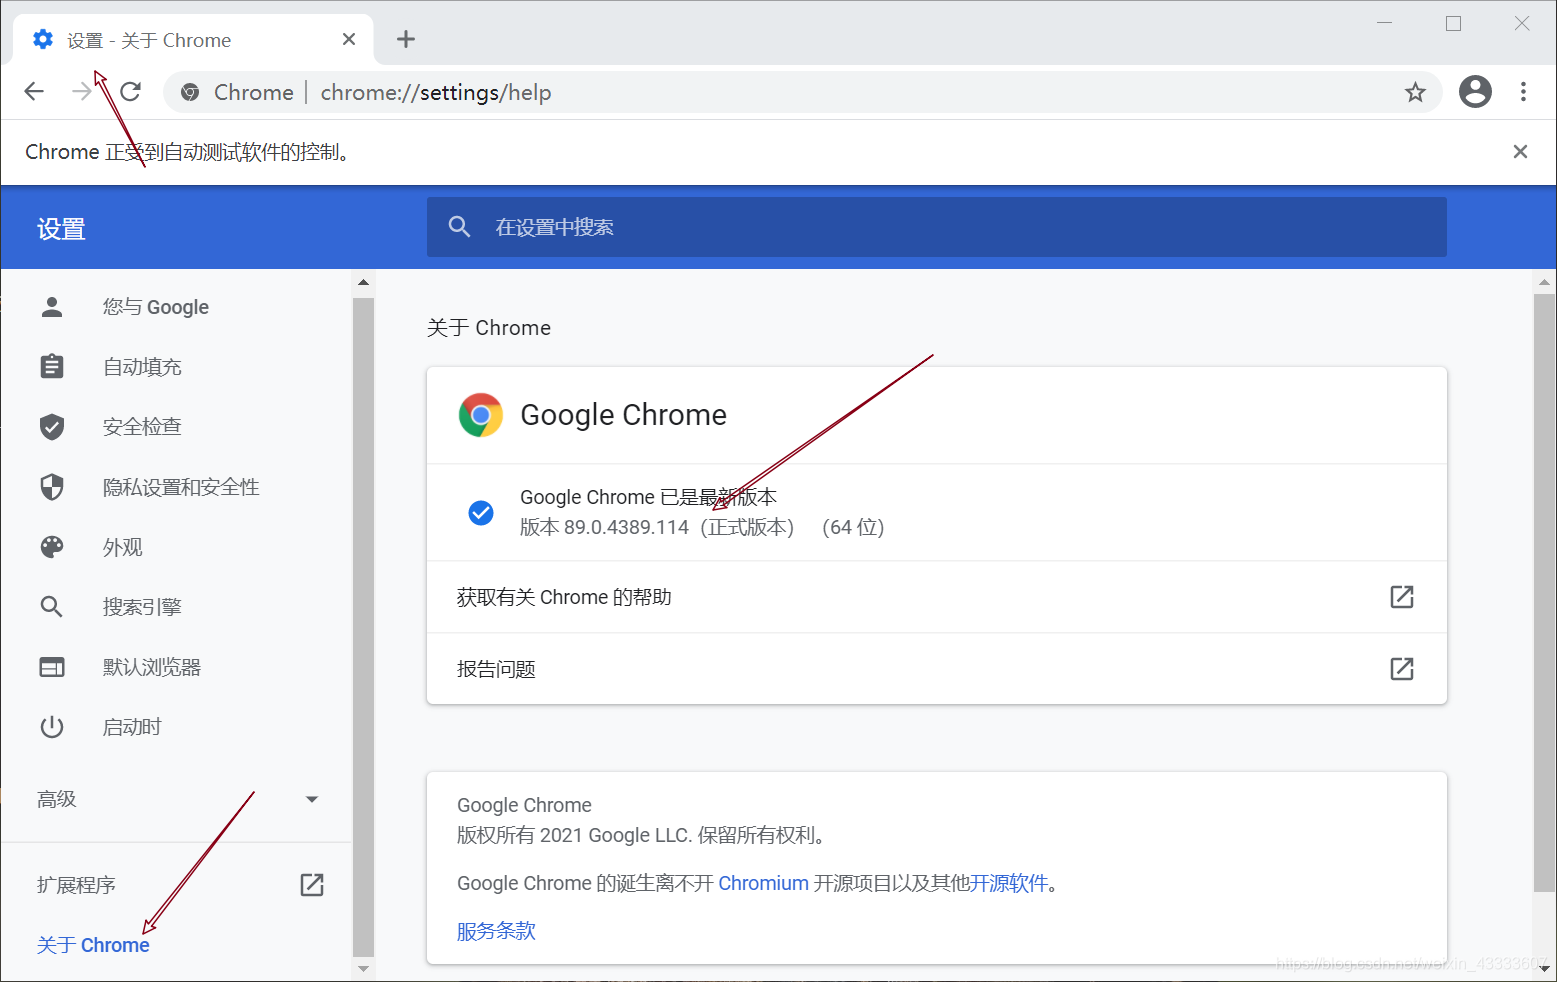Click the palette icon for 外观
The width and height of the screenshot is (1557, 982).
[52, 547]
